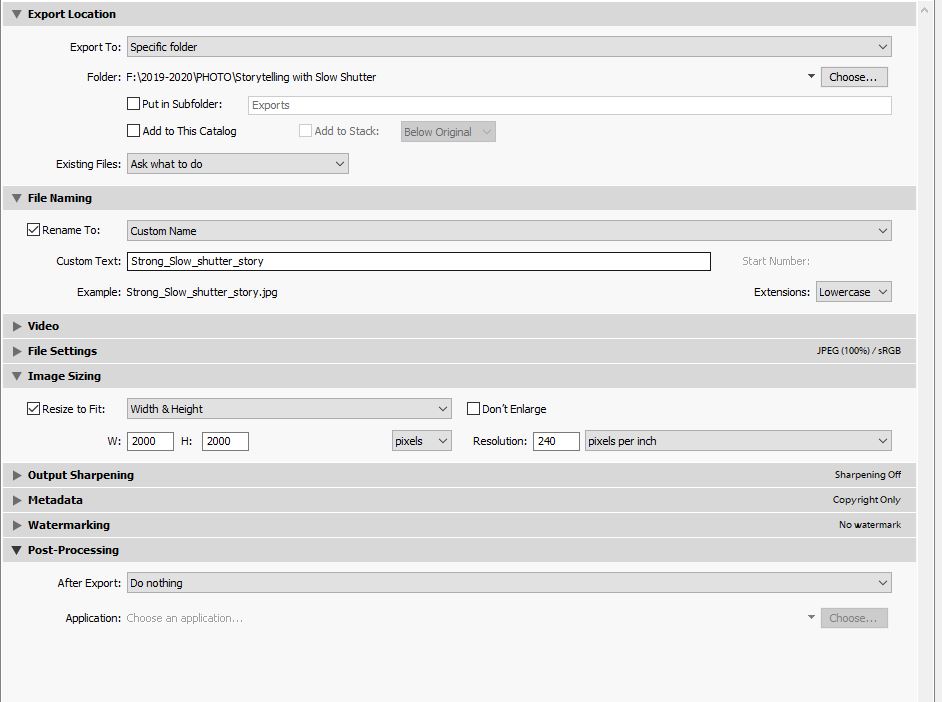Collapse the File Naming section

16,198
